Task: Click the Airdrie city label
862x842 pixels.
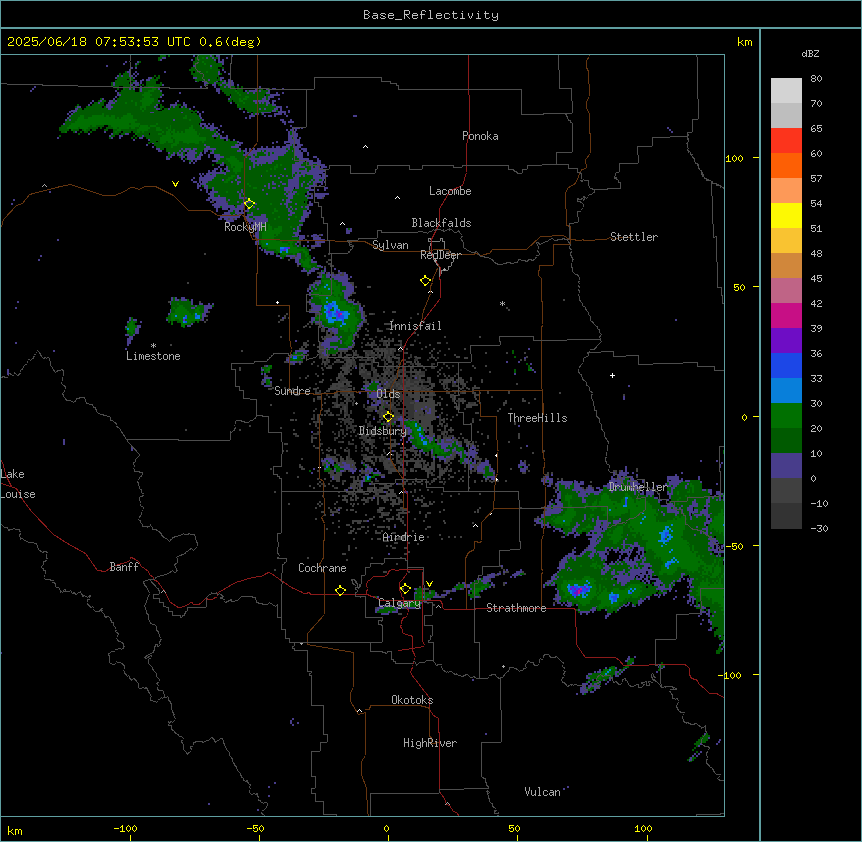Action: pos(404,537)
